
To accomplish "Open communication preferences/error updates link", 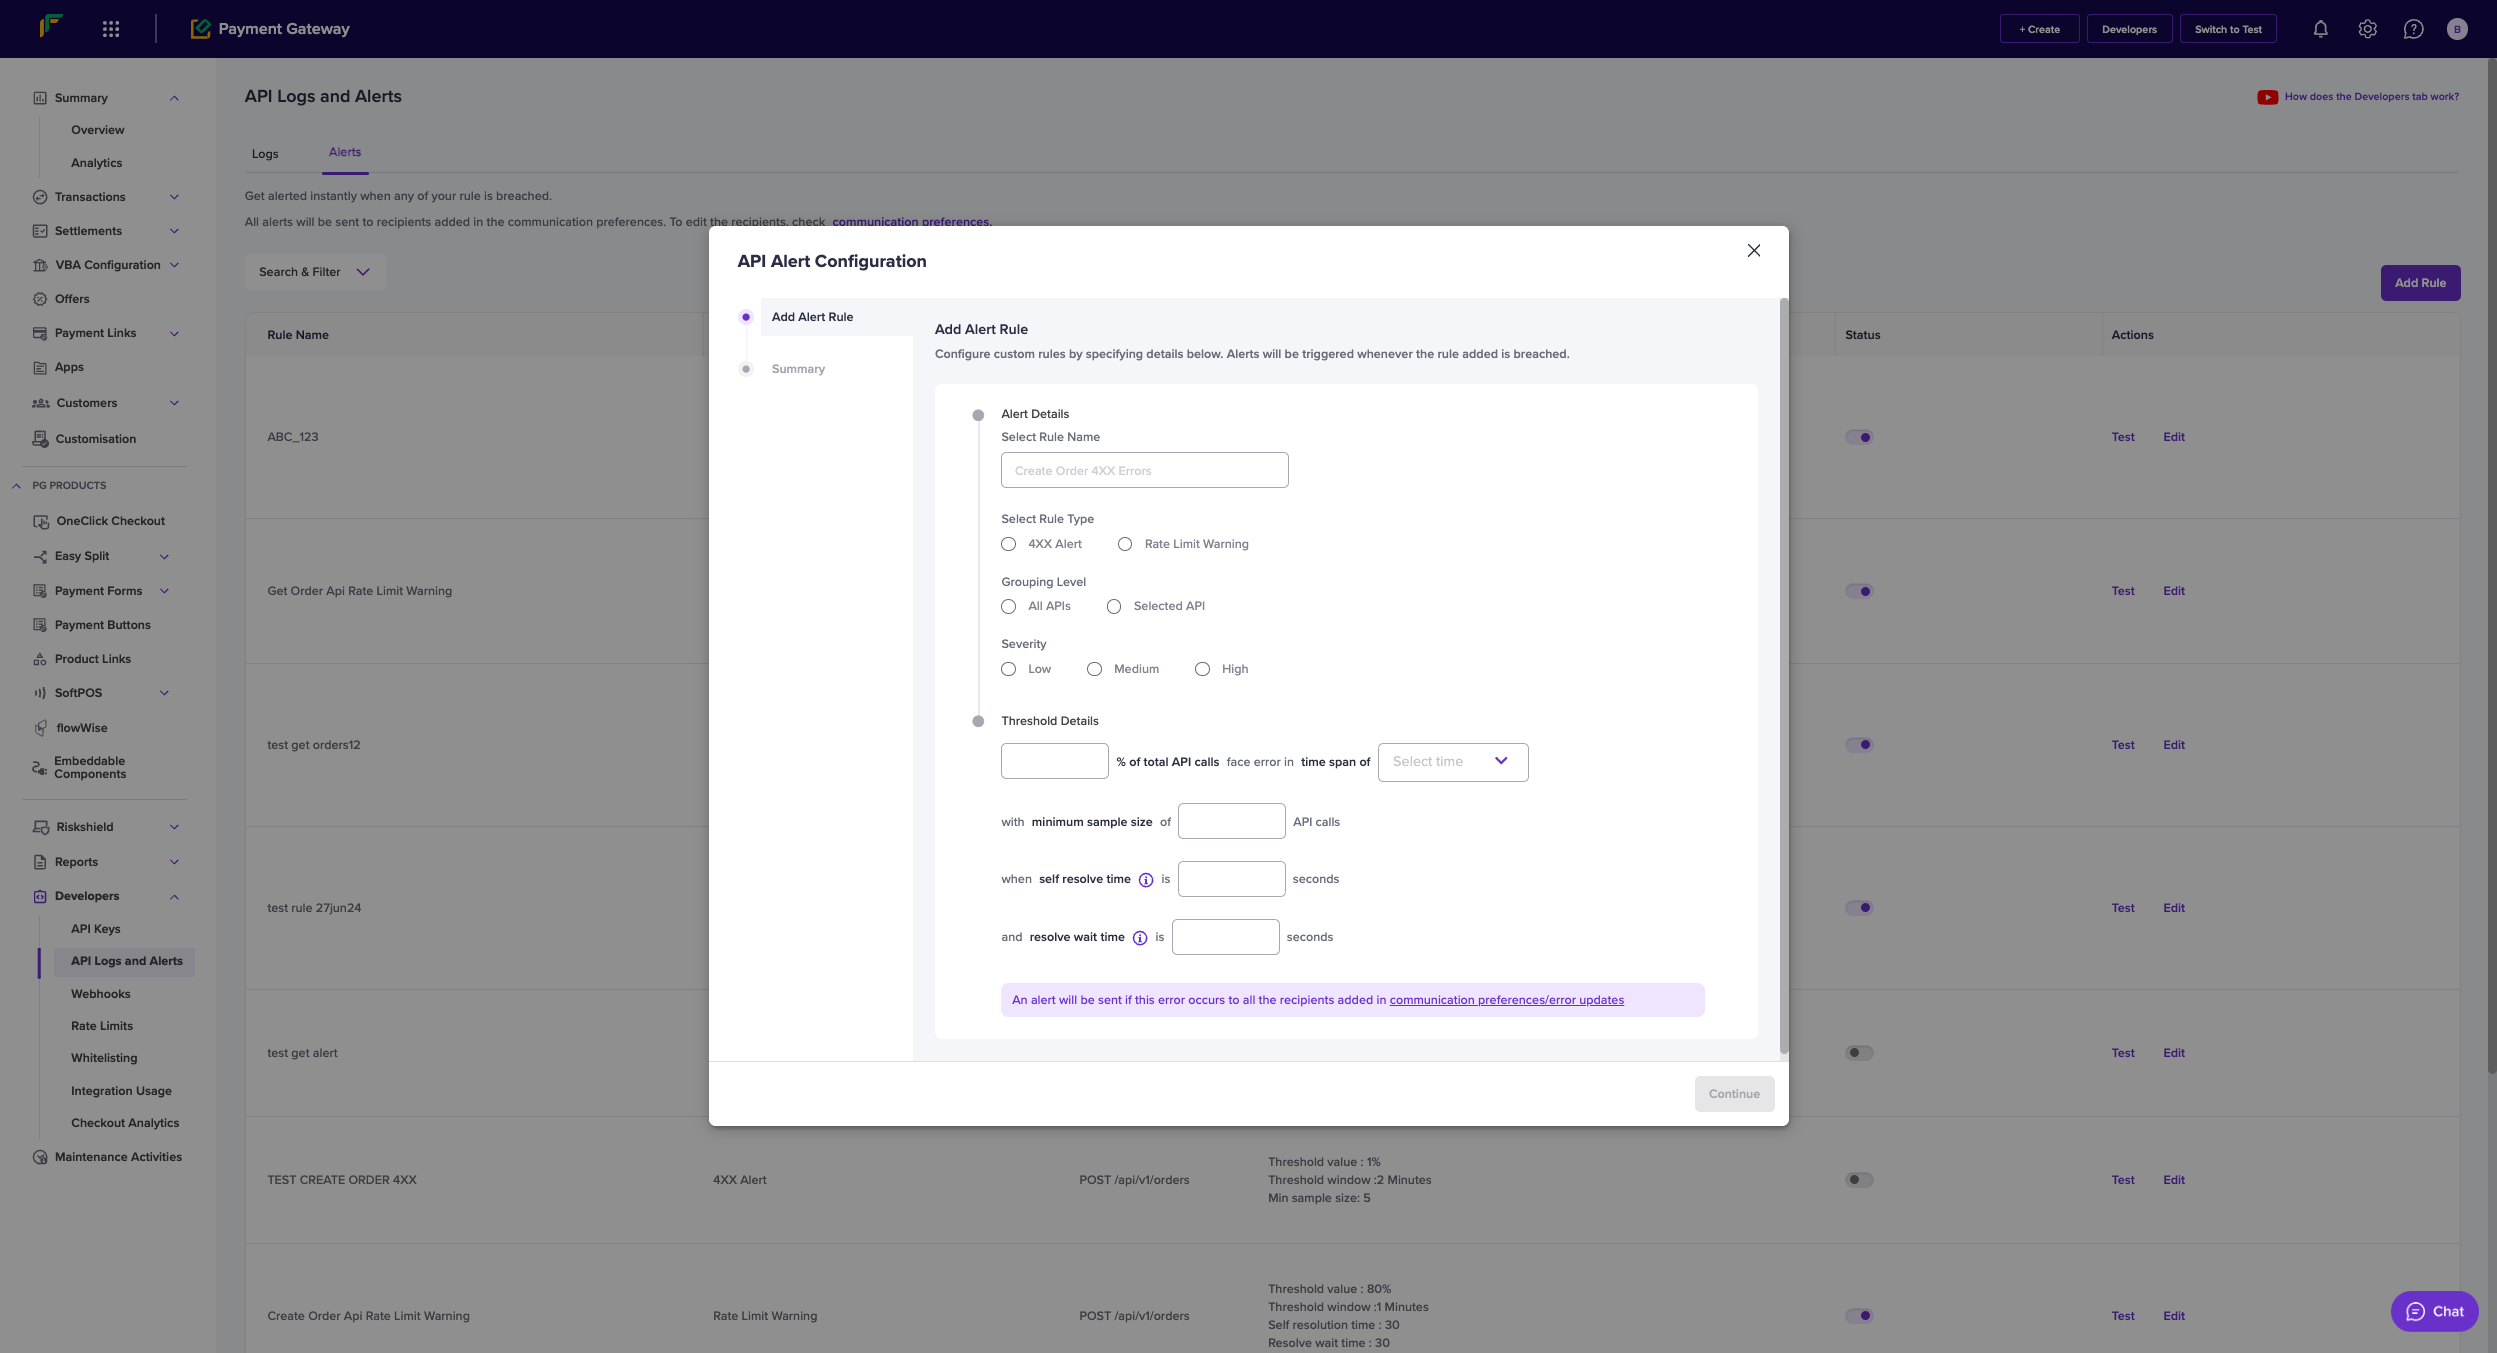I will [1506, 1000].
